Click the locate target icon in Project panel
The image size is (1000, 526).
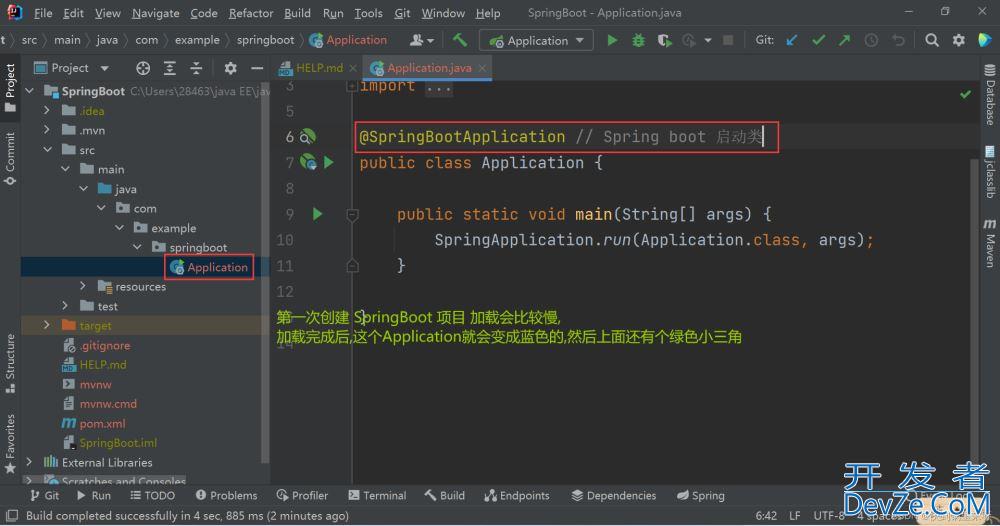coord(143,68)
